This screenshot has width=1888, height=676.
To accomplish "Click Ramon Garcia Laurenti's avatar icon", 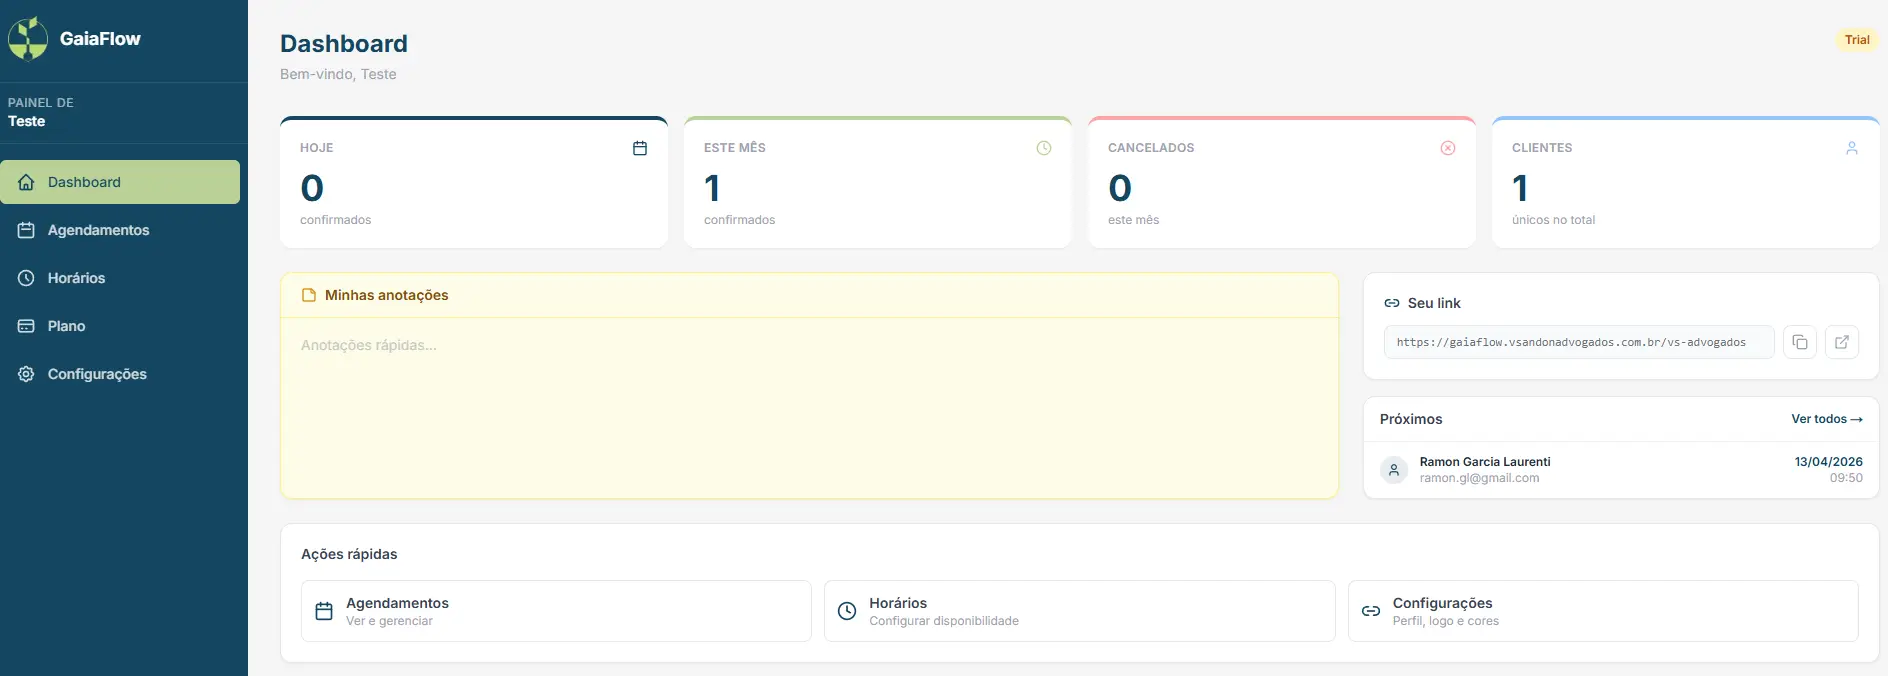I will click(x=1394, y=470).
